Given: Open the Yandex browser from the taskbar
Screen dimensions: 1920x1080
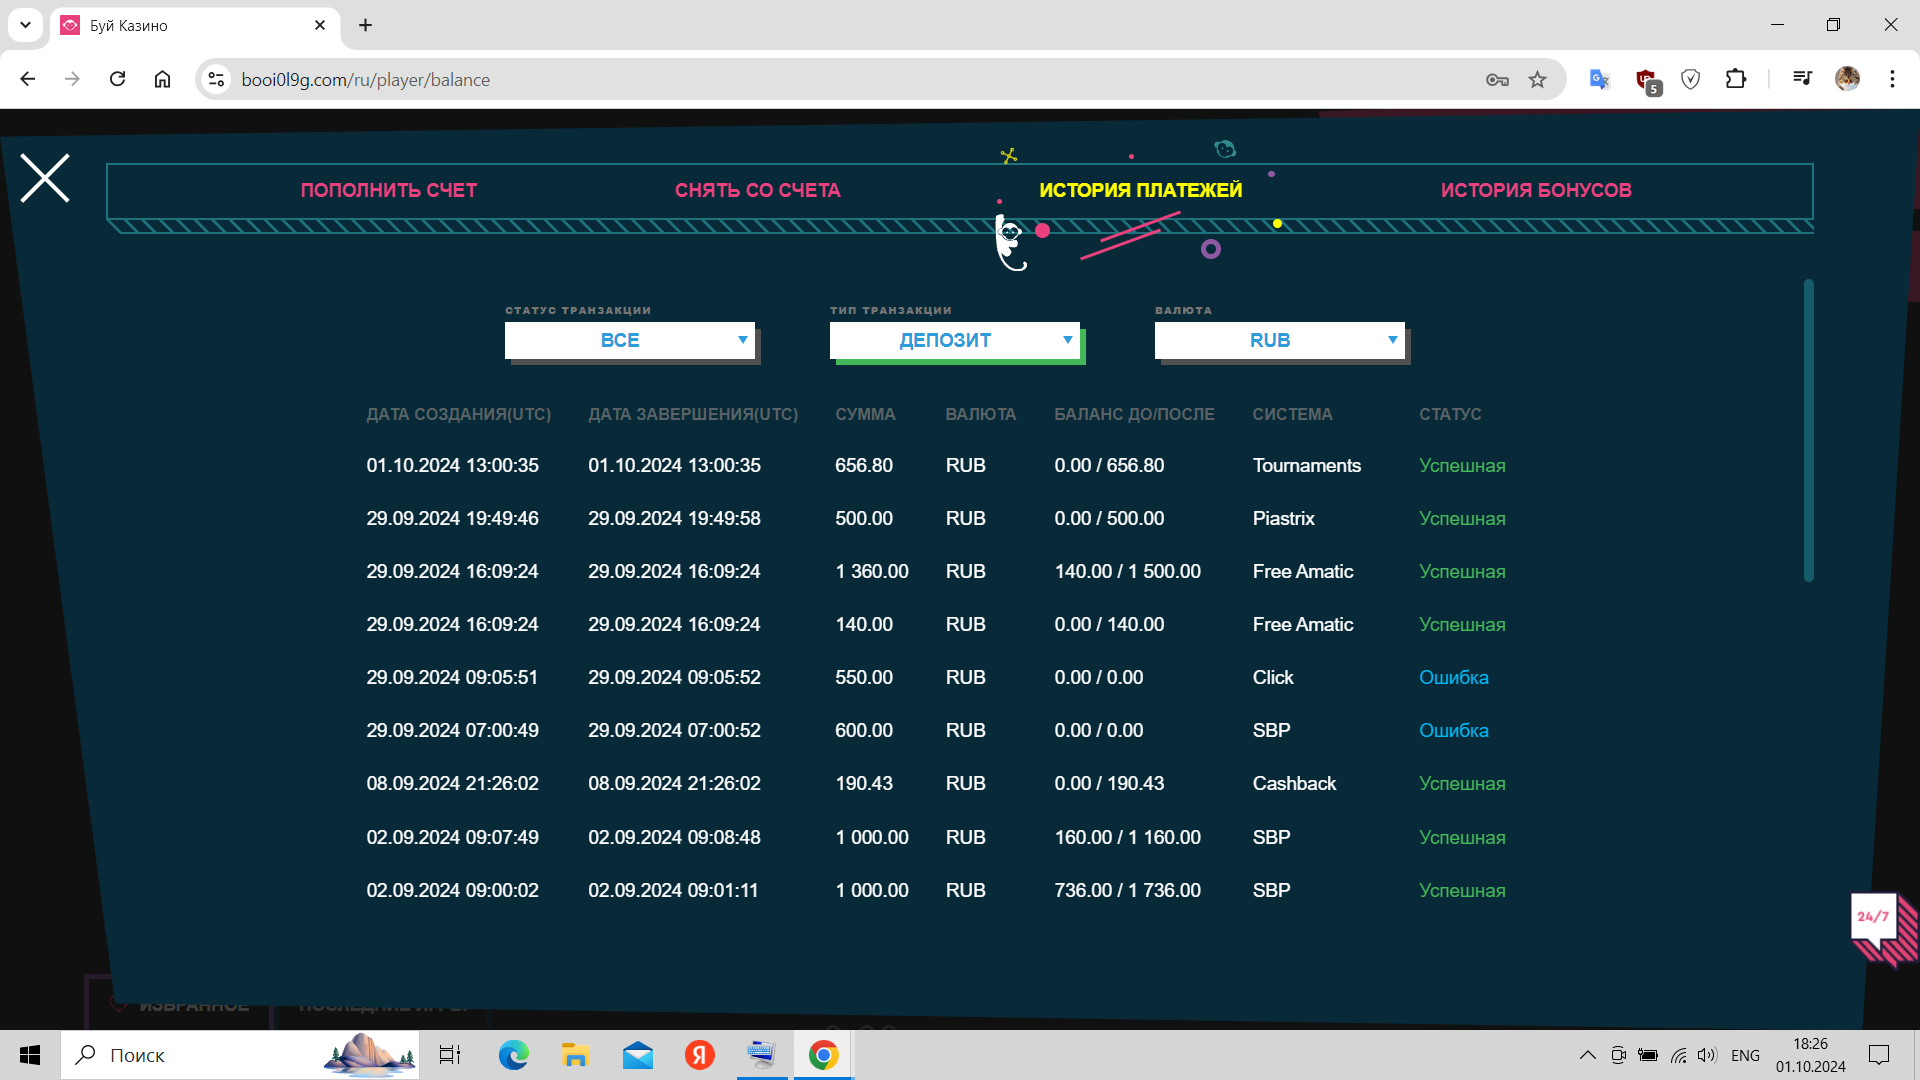Looking at the screenshot, I should [699, 1055].
